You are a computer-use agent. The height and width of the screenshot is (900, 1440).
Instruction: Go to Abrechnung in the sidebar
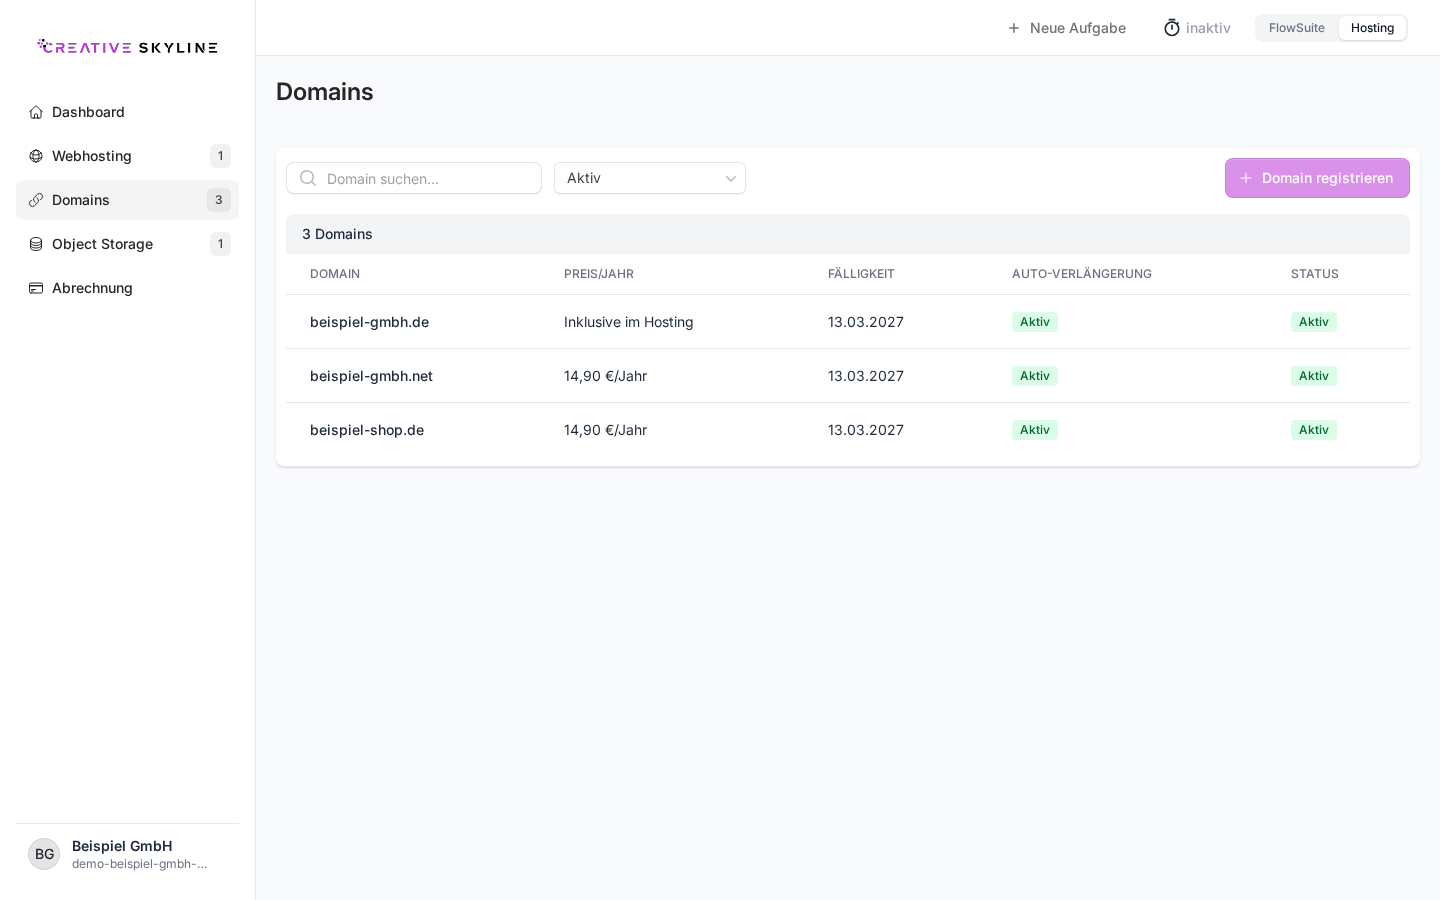127,288
